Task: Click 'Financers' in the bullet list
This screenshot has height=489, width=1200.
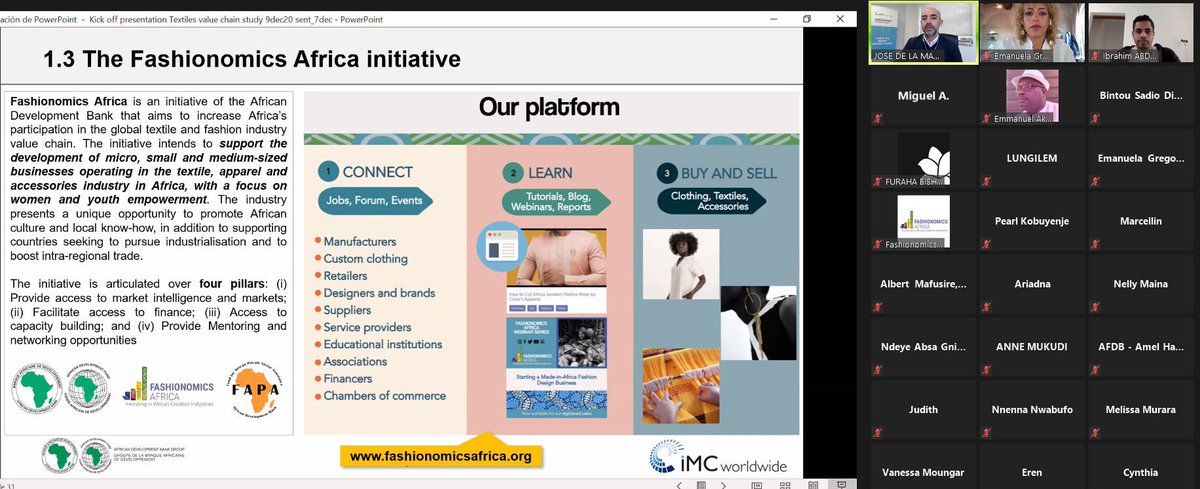Action: (x=348, y=378)
